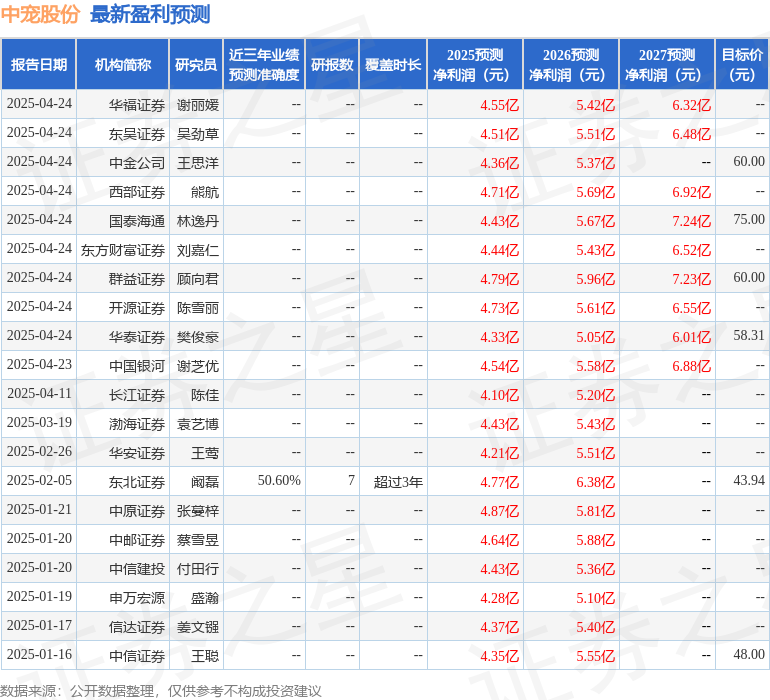
Task: Click 东北证券 2026 forecast 6.38亿
Action: pyautogui.click(x=595, y=482)
